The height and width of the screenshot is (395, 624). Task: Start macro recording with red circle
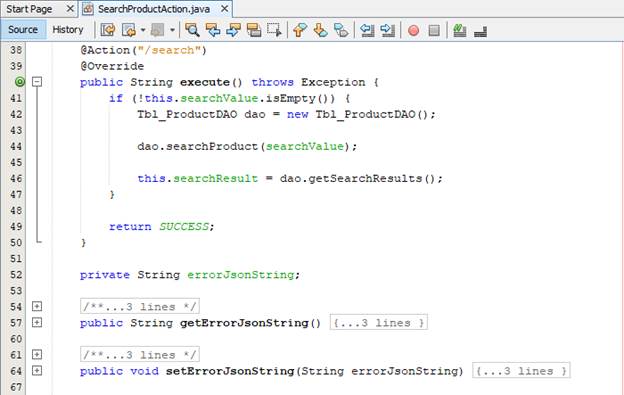point(413,30)
